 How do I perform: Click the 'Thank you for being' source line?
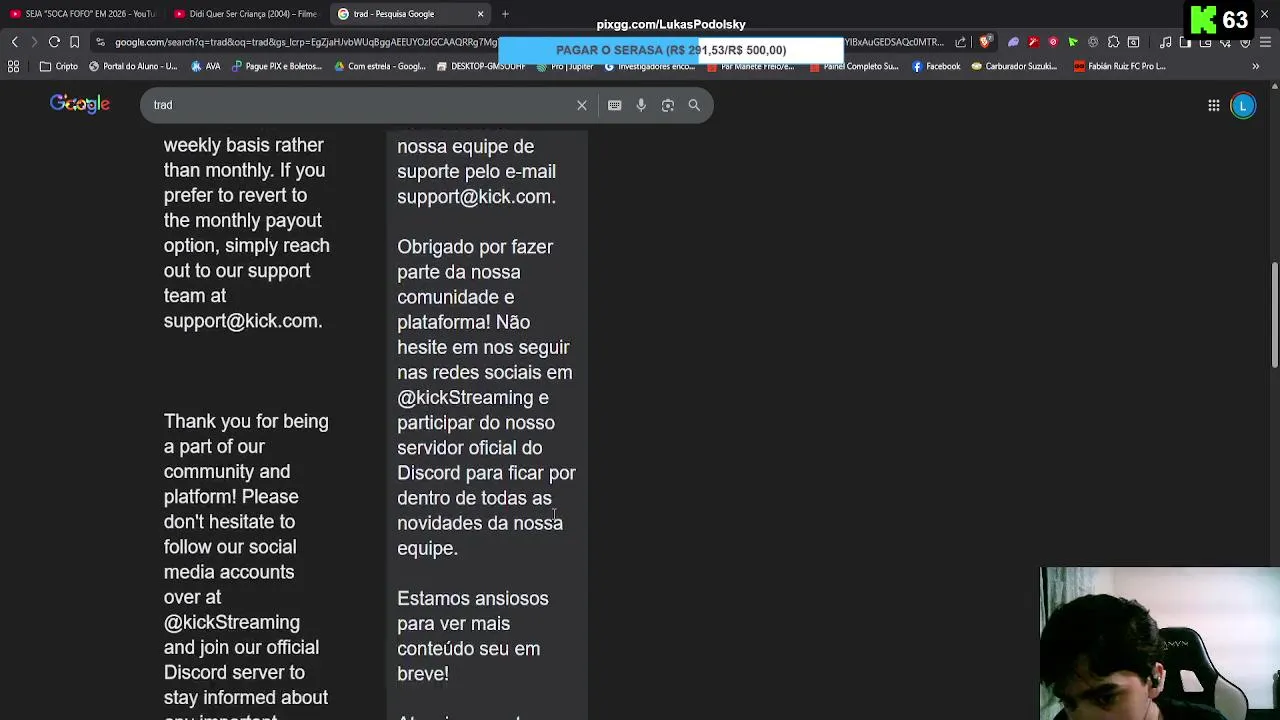[246, 421]
